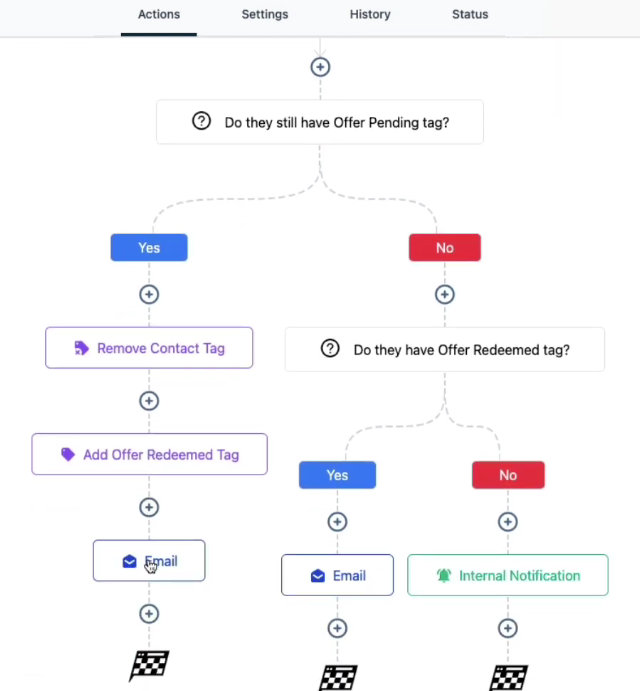Click plus icon below Add Offer Redeemed Tag
Image resolution: width=640 pixels, height=691 pixels.
pyautogui.click(x=149, y=507)
